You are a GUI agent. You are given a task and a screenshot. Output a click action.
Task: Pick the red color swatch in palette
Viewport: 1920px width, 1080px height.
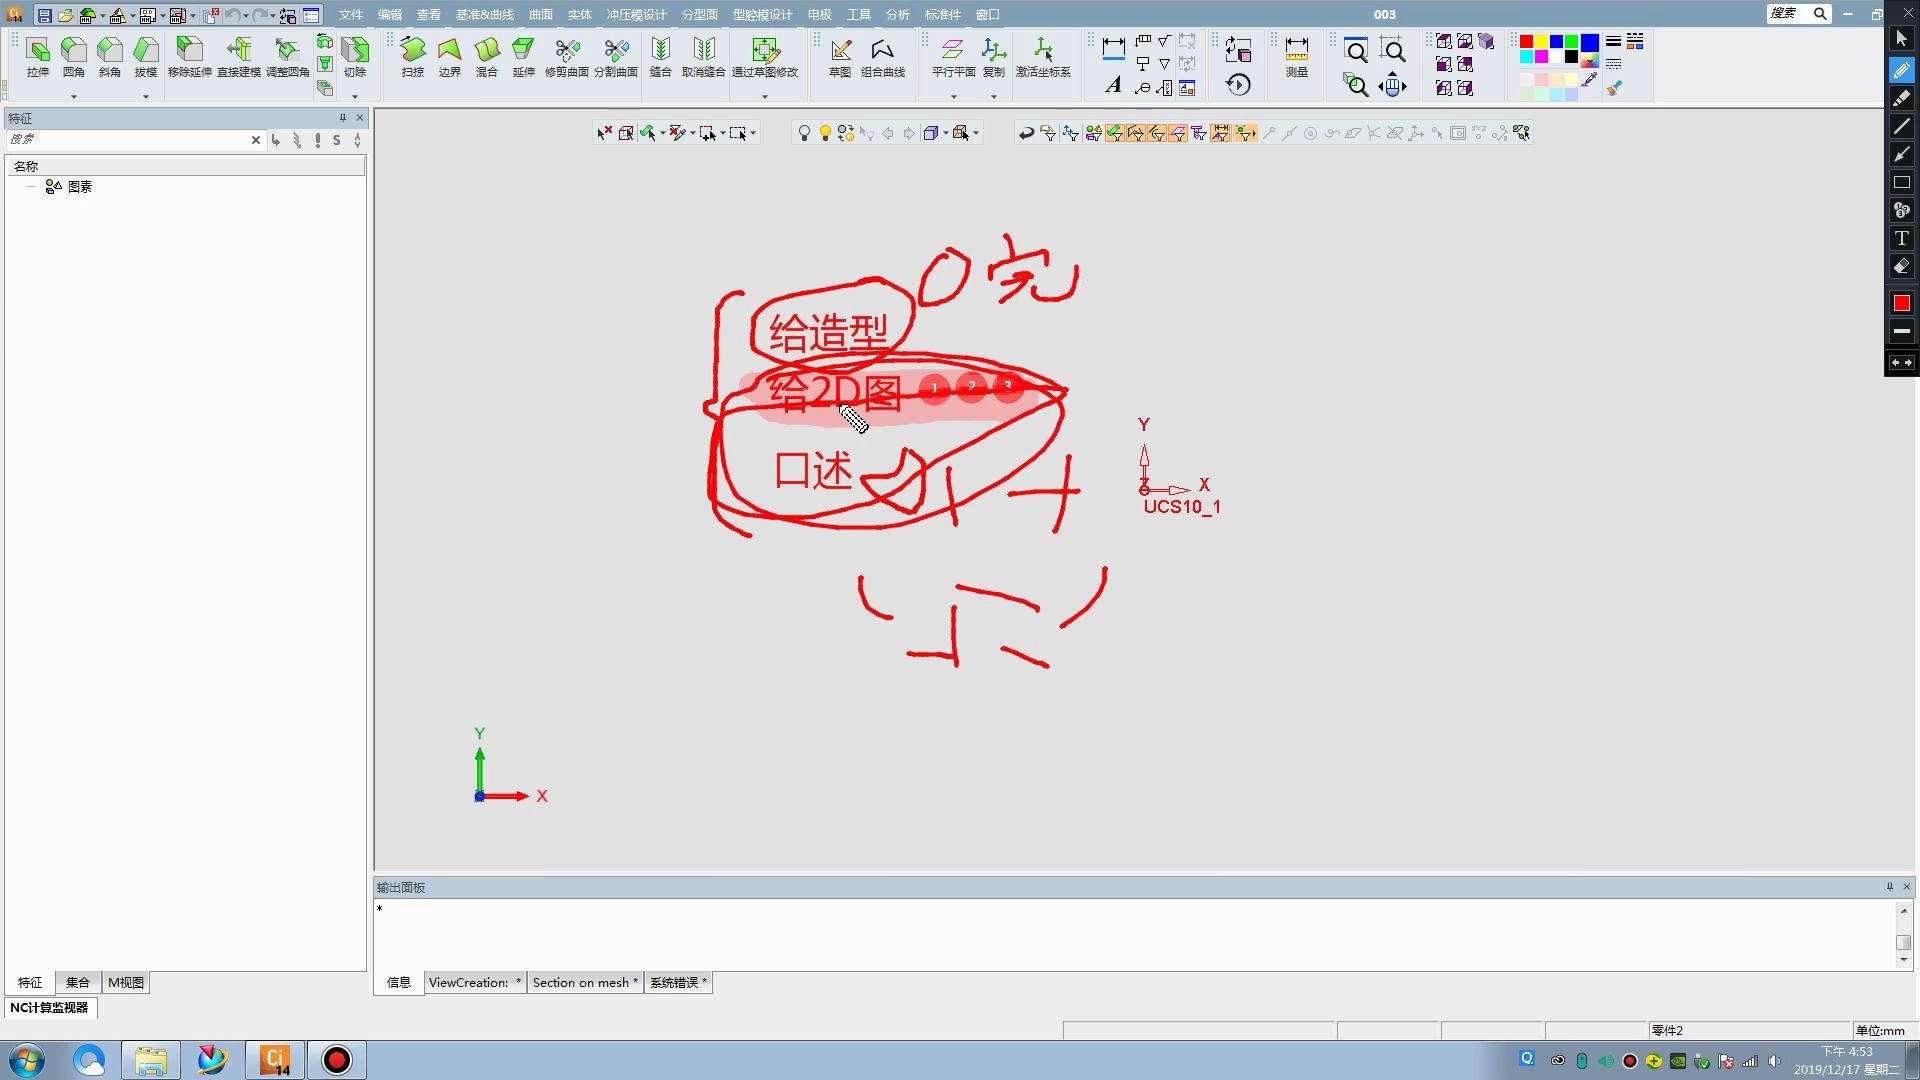click(1526, 42)
